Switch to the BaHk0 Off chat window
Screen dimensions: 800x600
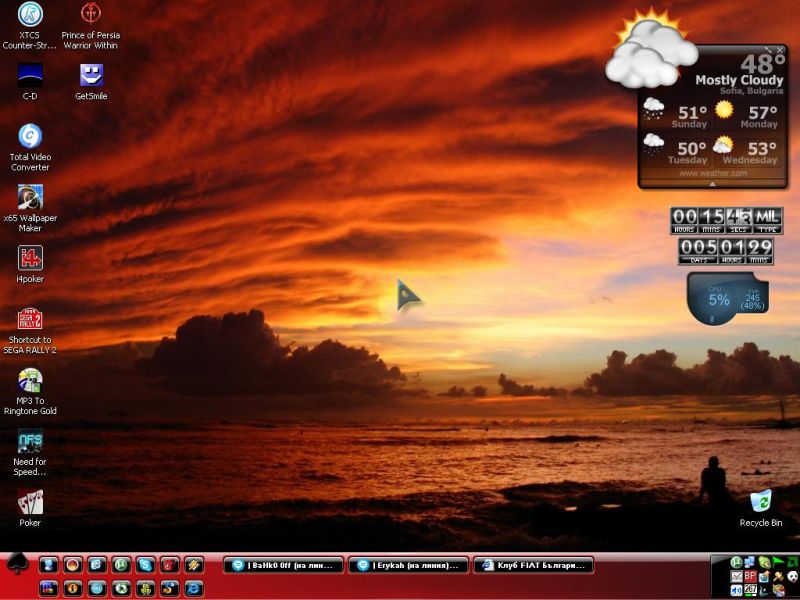(284, 565)
